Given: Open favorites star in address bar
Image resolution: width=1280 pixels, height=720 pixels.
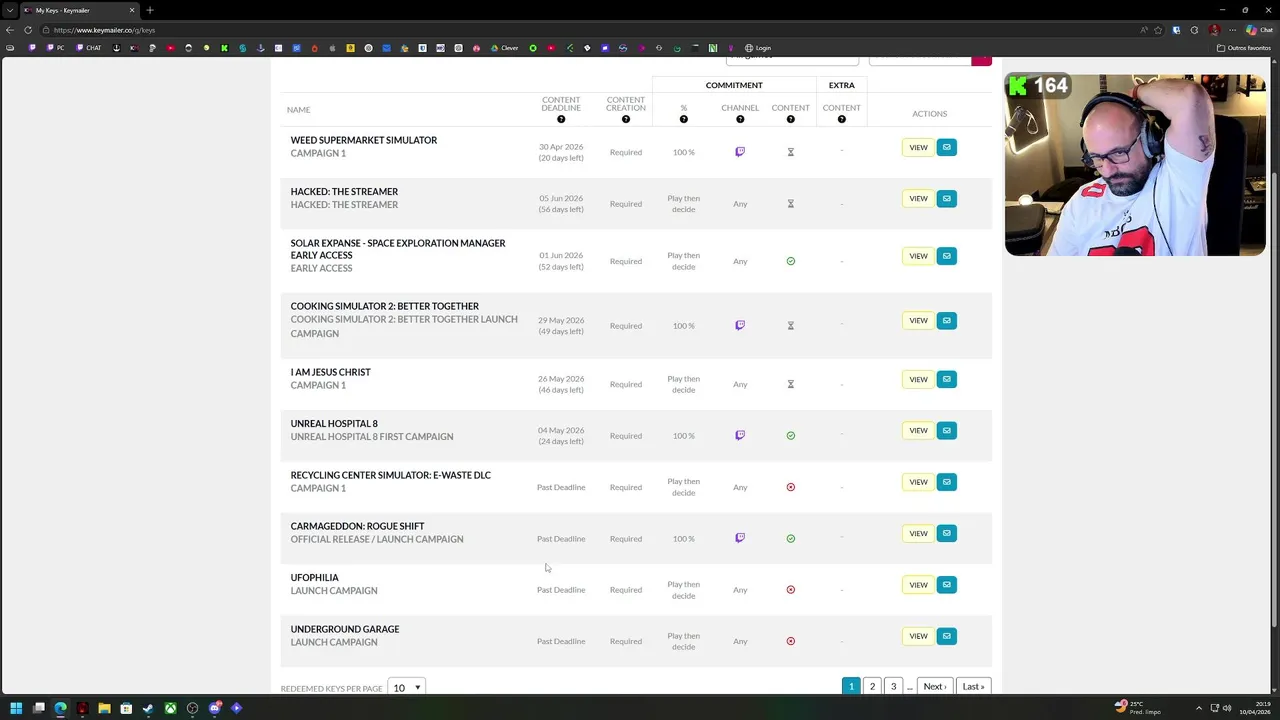Looking at the screenshot, I should pyautogui.click(x=1160, y=30).
